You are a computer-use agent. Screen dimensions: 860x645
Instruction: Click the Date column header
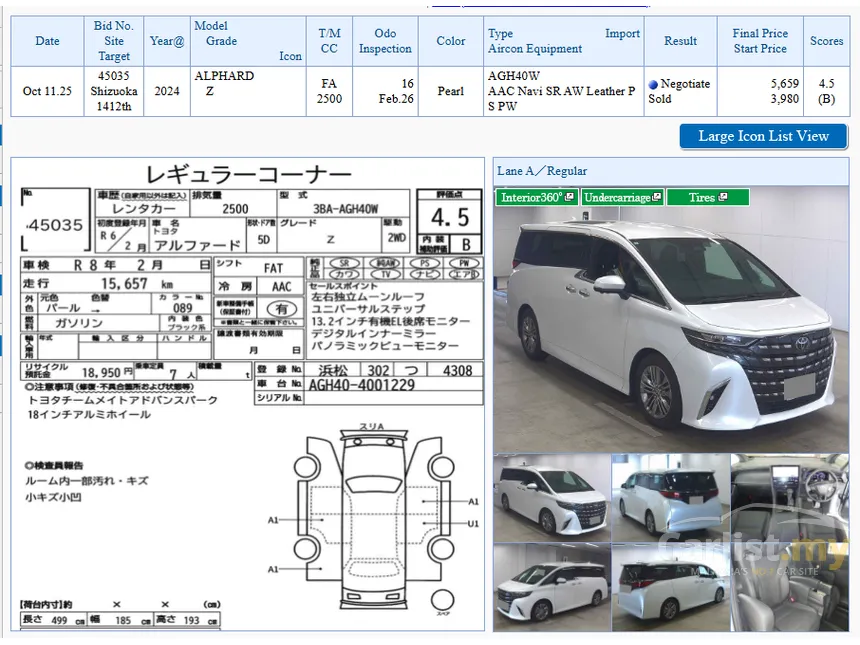(47, 41)
